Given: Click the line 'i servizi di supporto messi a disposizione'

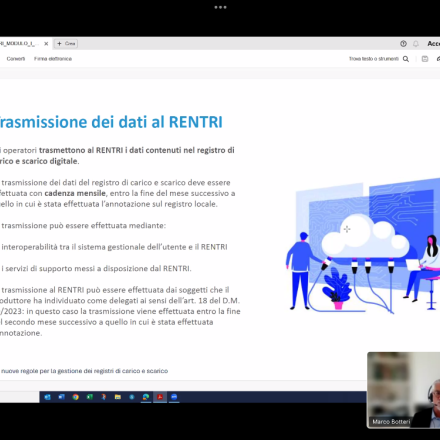Looking at the screenshot, I should 96,269.
